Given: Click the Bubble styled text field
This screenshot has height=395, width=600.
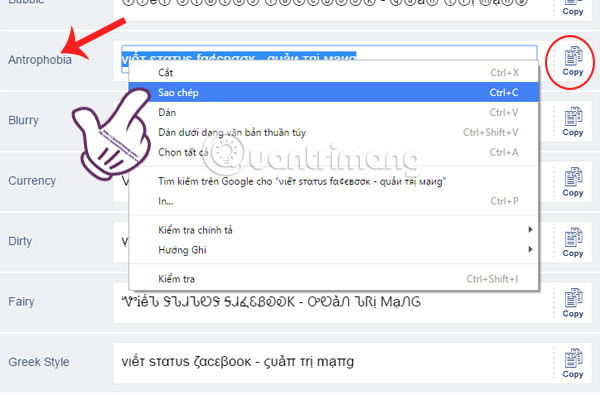Looking at the screenshot, I should click(333, 9).
